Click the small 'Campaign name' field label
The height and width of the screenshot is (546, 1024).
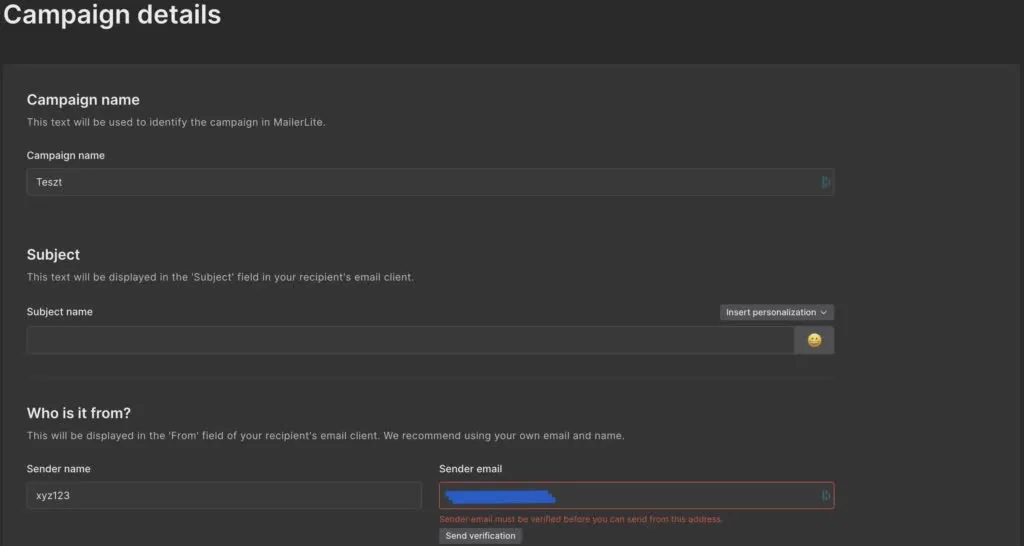point(65,155)
